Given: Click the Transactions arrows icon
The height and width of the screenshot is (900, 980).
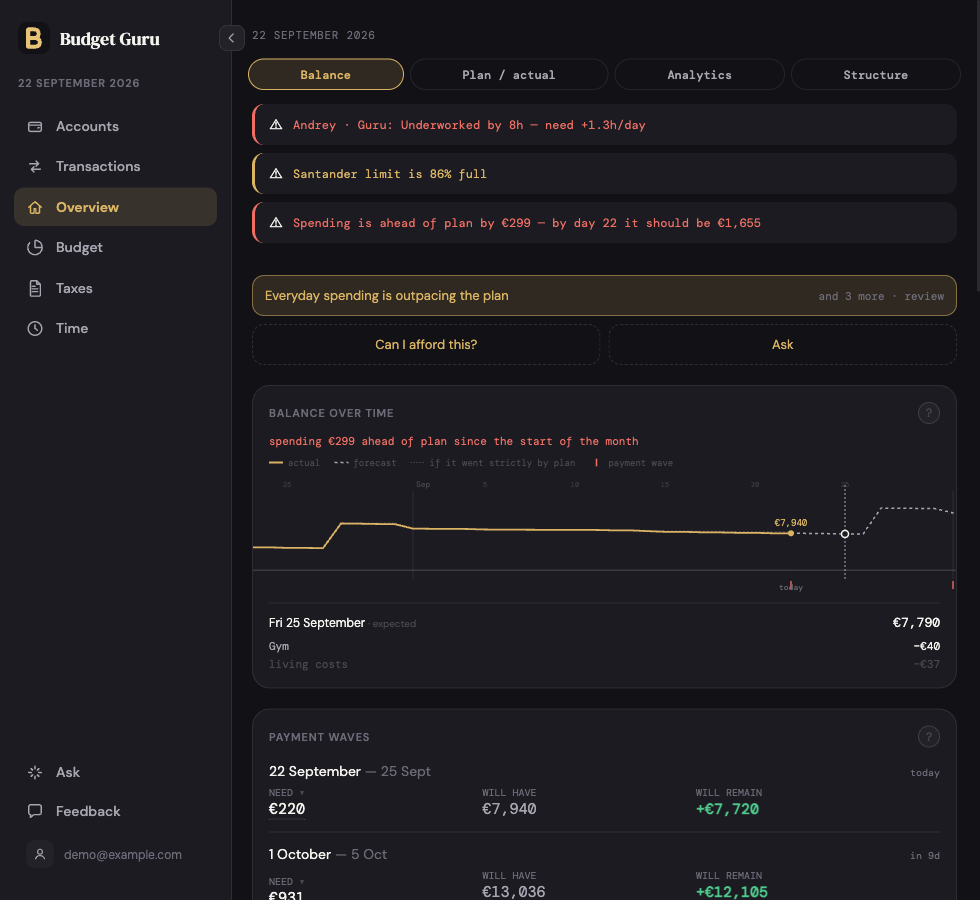Looking at the screenshot, I should click(35, 166).
